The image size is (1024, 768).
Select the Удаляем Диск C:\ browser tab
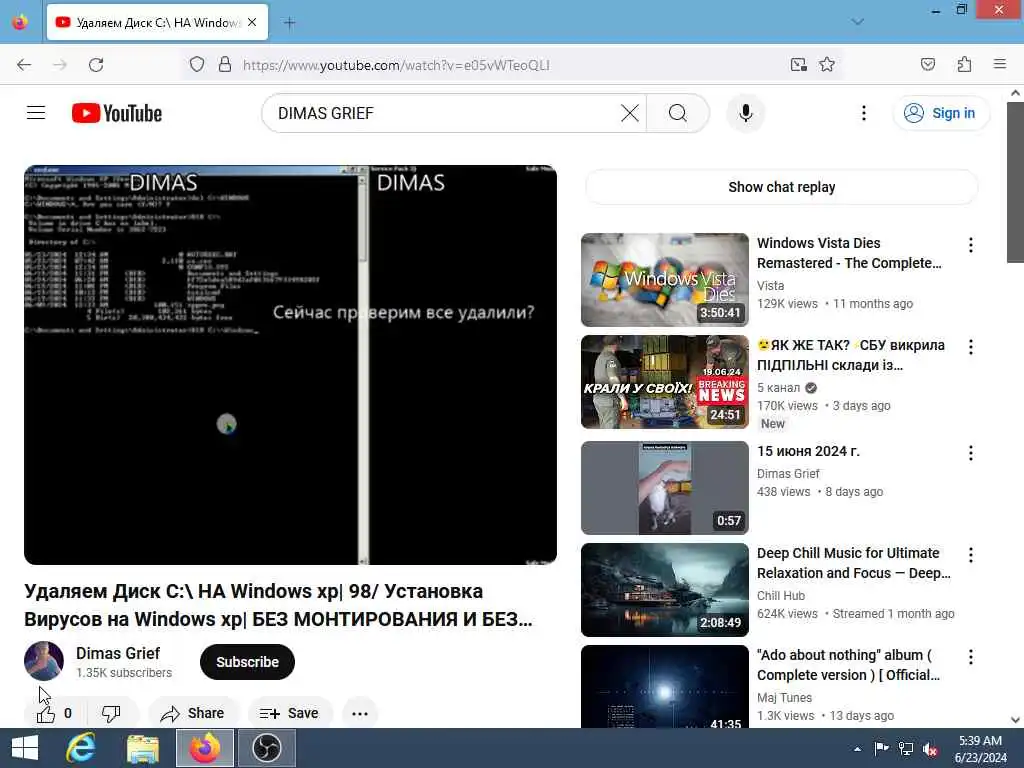coord(157,22)
